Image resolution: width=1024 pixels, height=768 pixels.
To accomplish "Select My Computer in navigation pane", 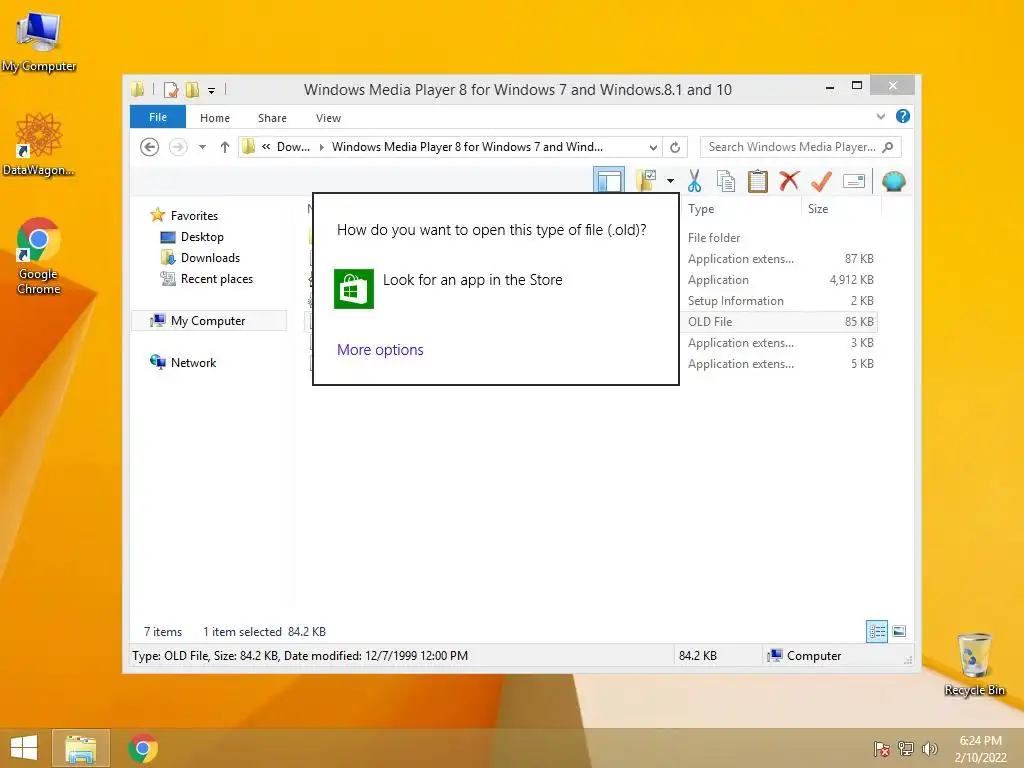I will 208,321.
